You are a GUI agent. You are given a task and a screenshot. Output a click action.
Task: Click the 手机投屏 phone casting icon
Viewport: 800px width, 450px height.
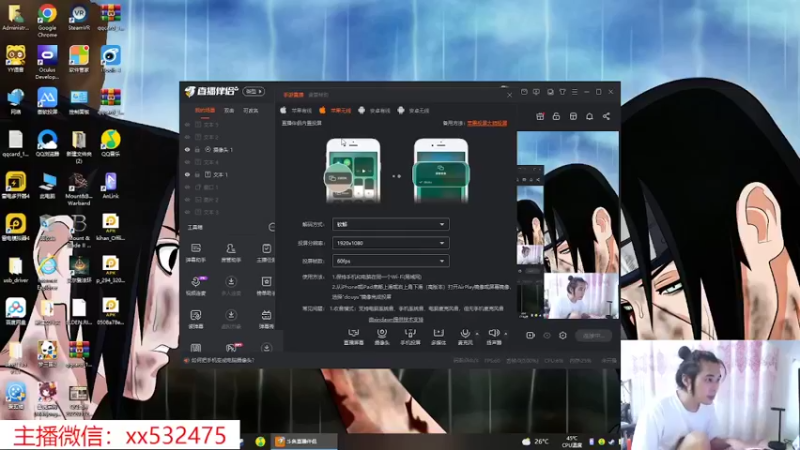point(410,337)
